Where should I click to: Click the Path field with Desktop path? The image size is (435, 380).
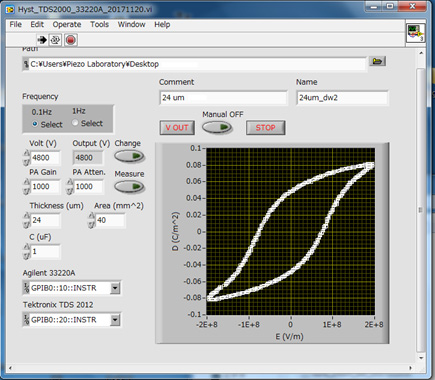[x=198, y=64]
